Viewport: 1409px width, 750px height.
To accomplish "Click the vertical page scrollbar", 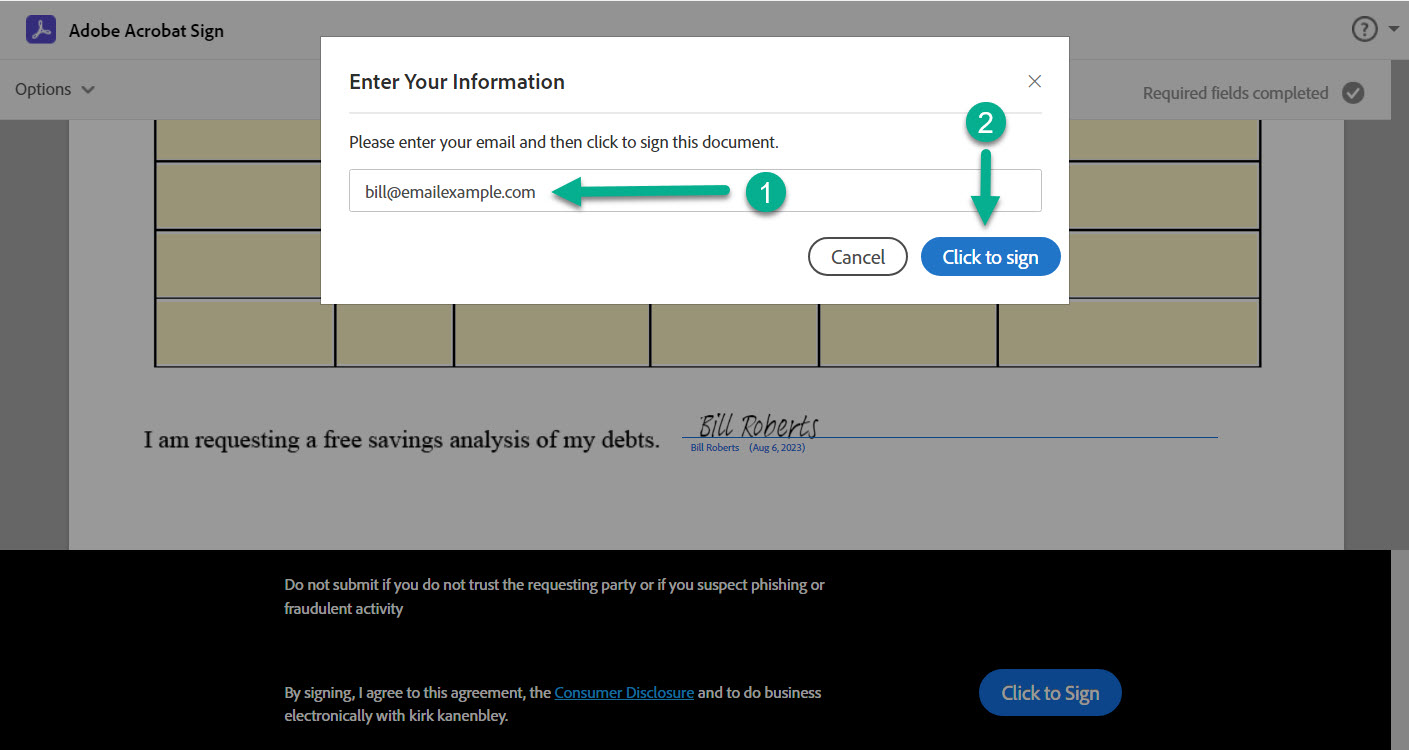I will (x=1399, y=405).
